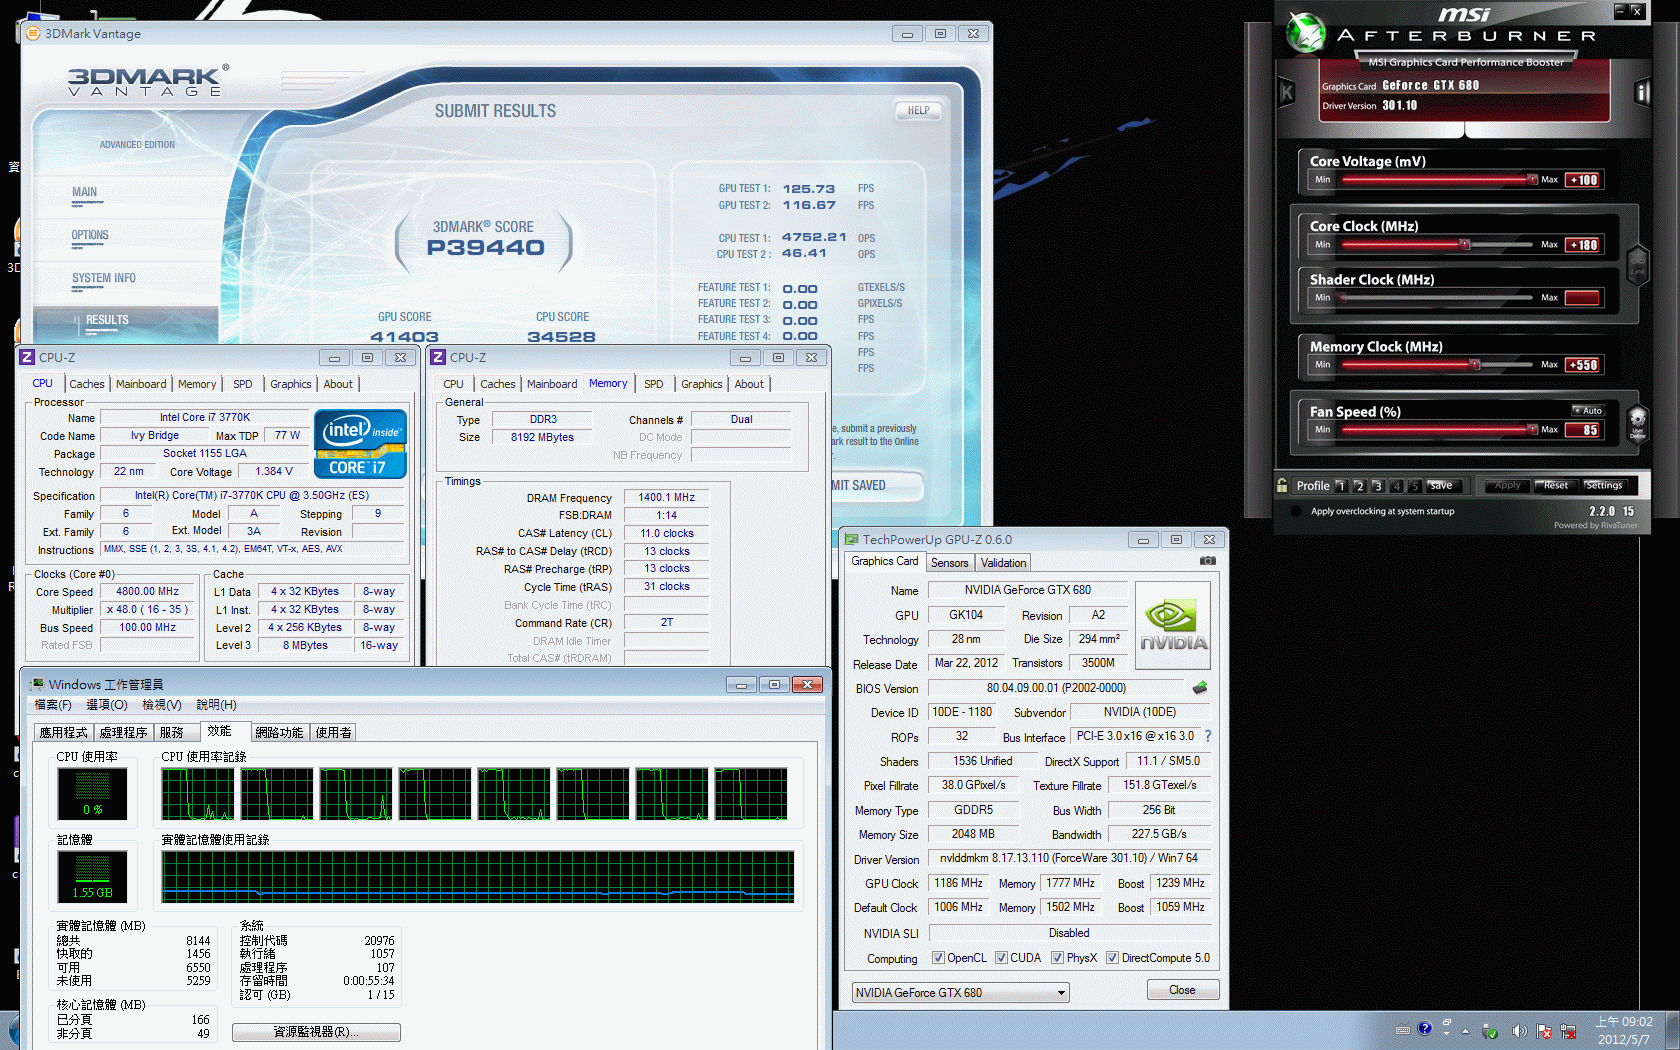Select Afterburner profile slot 3

[1377, 486]
